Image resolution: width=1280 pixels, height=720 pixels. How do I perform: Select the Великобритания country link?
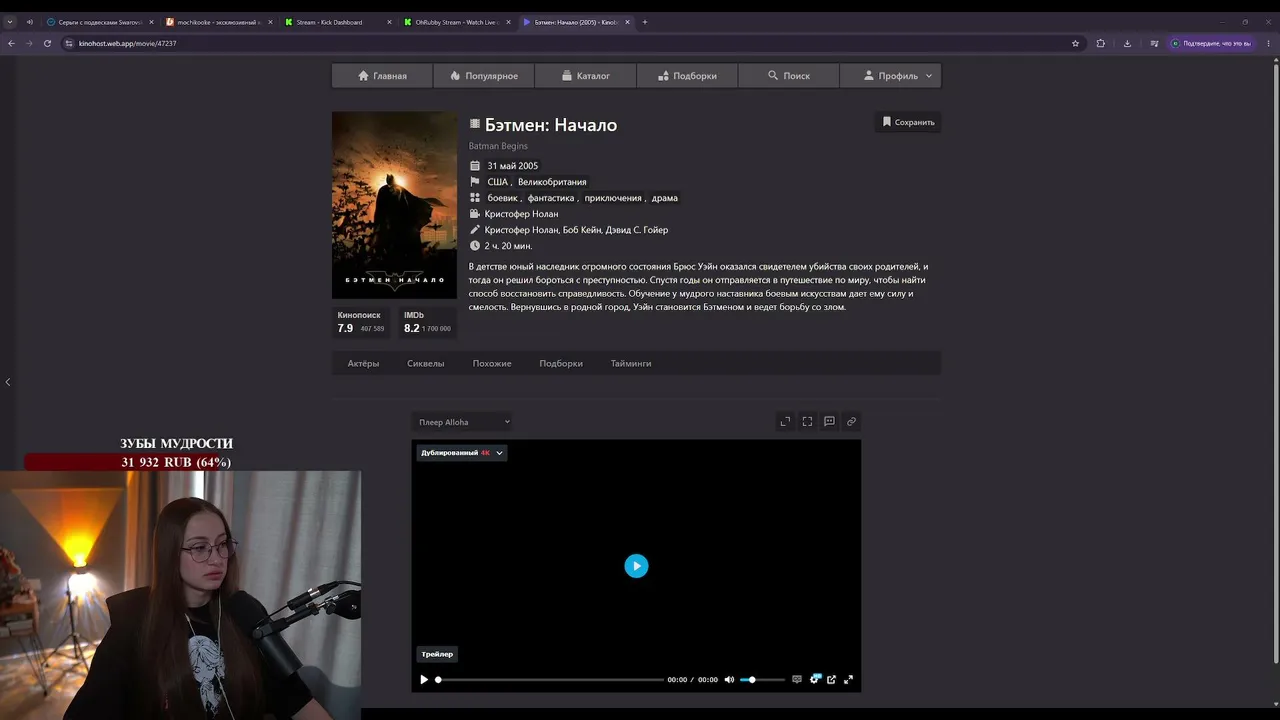[x=552, y=182]
